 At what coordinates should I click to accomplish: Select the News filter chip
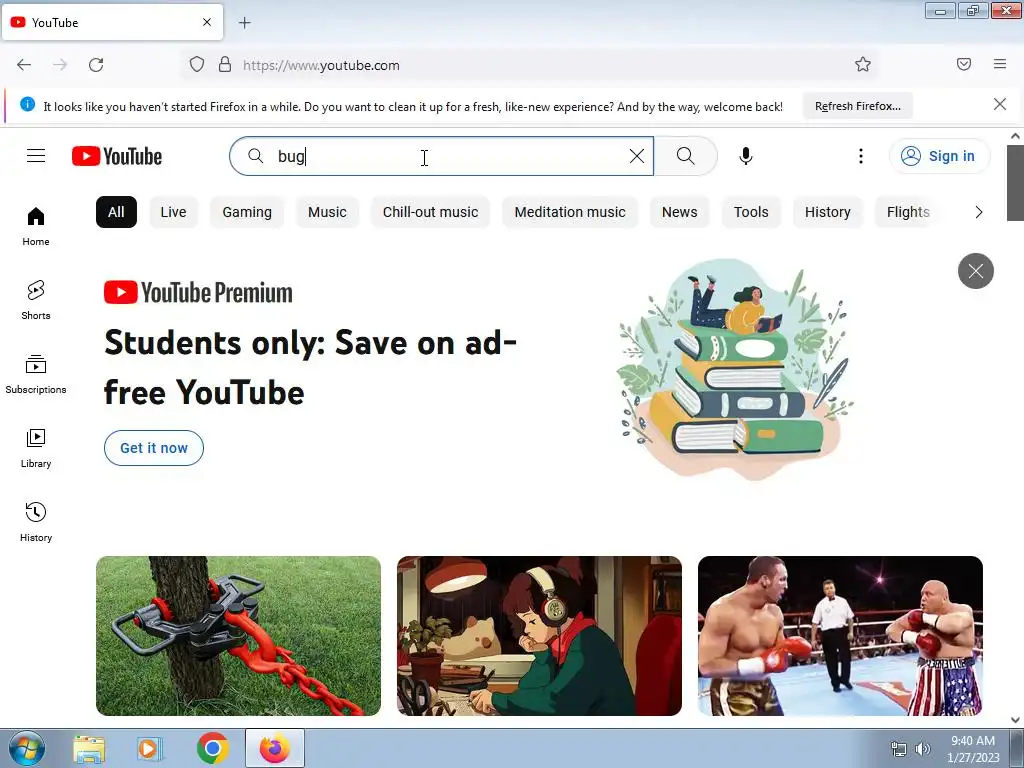click(679, 212)
